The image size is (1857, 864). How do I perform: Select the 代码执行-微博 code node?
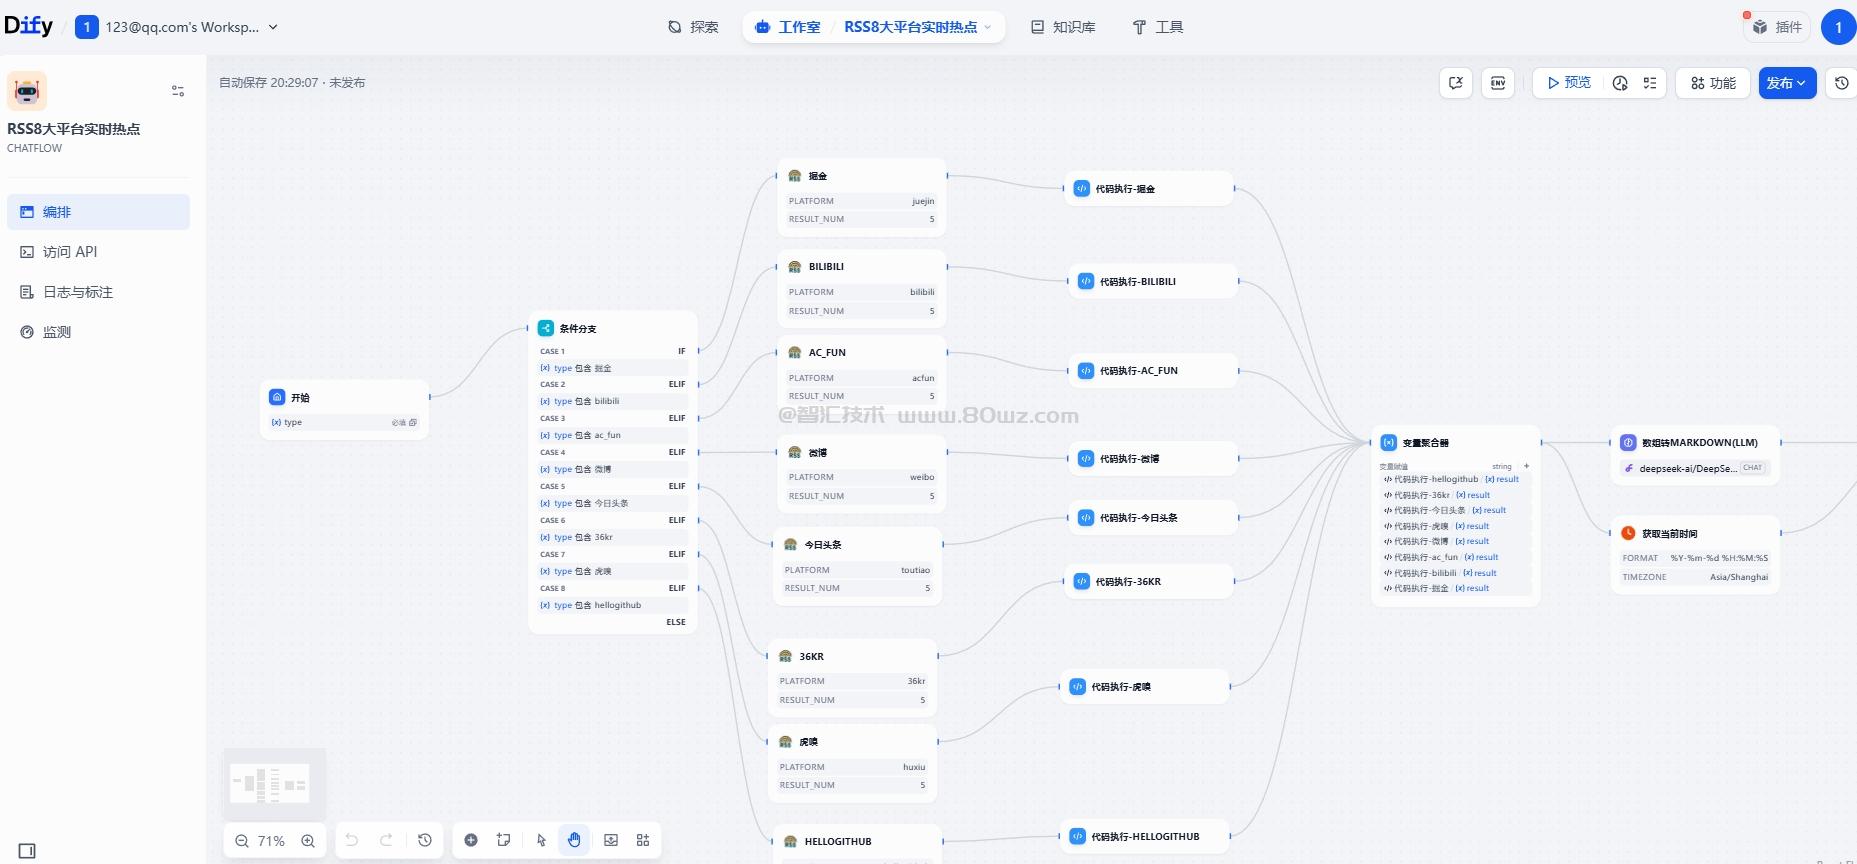[1154, 459]
